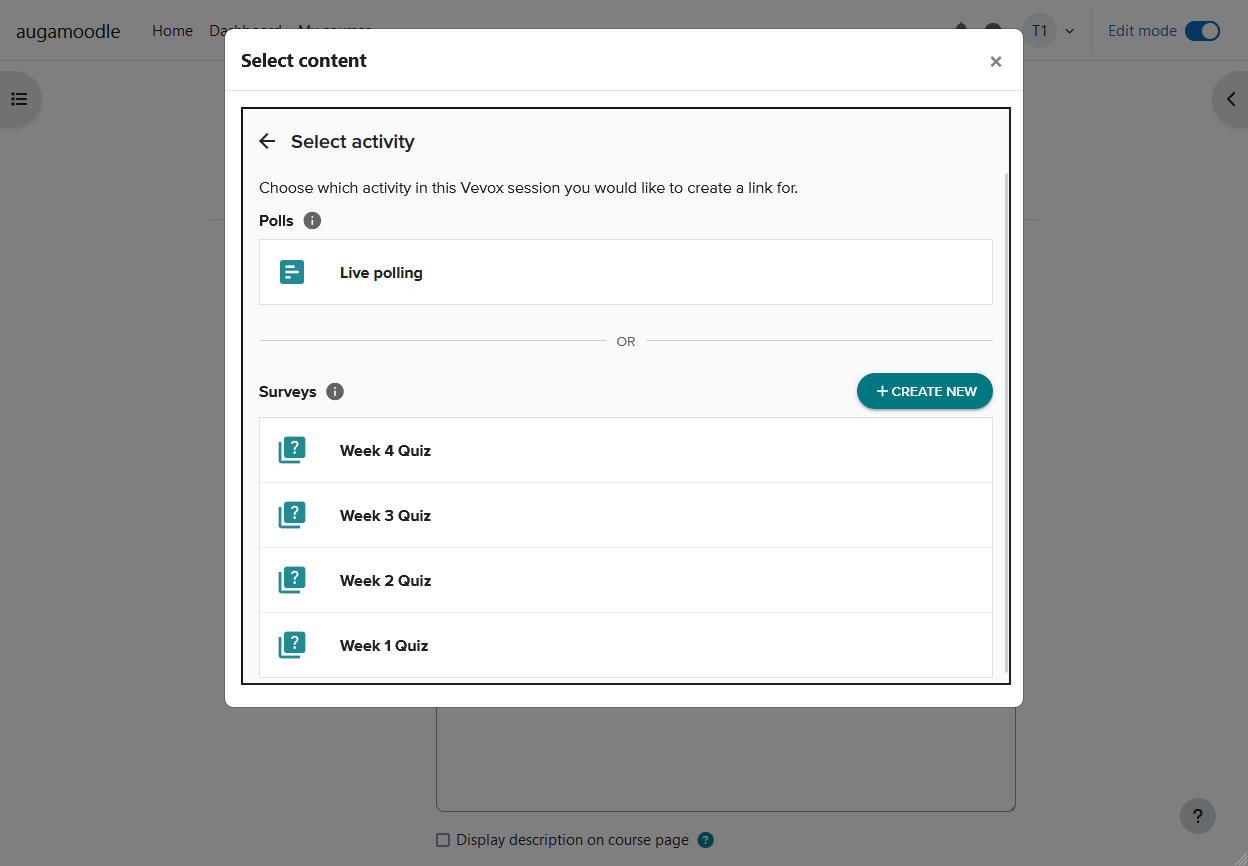Open the course index list icon
Image resolution: width=1248 pixels, height=866 pixels.
tap(19, 99)
